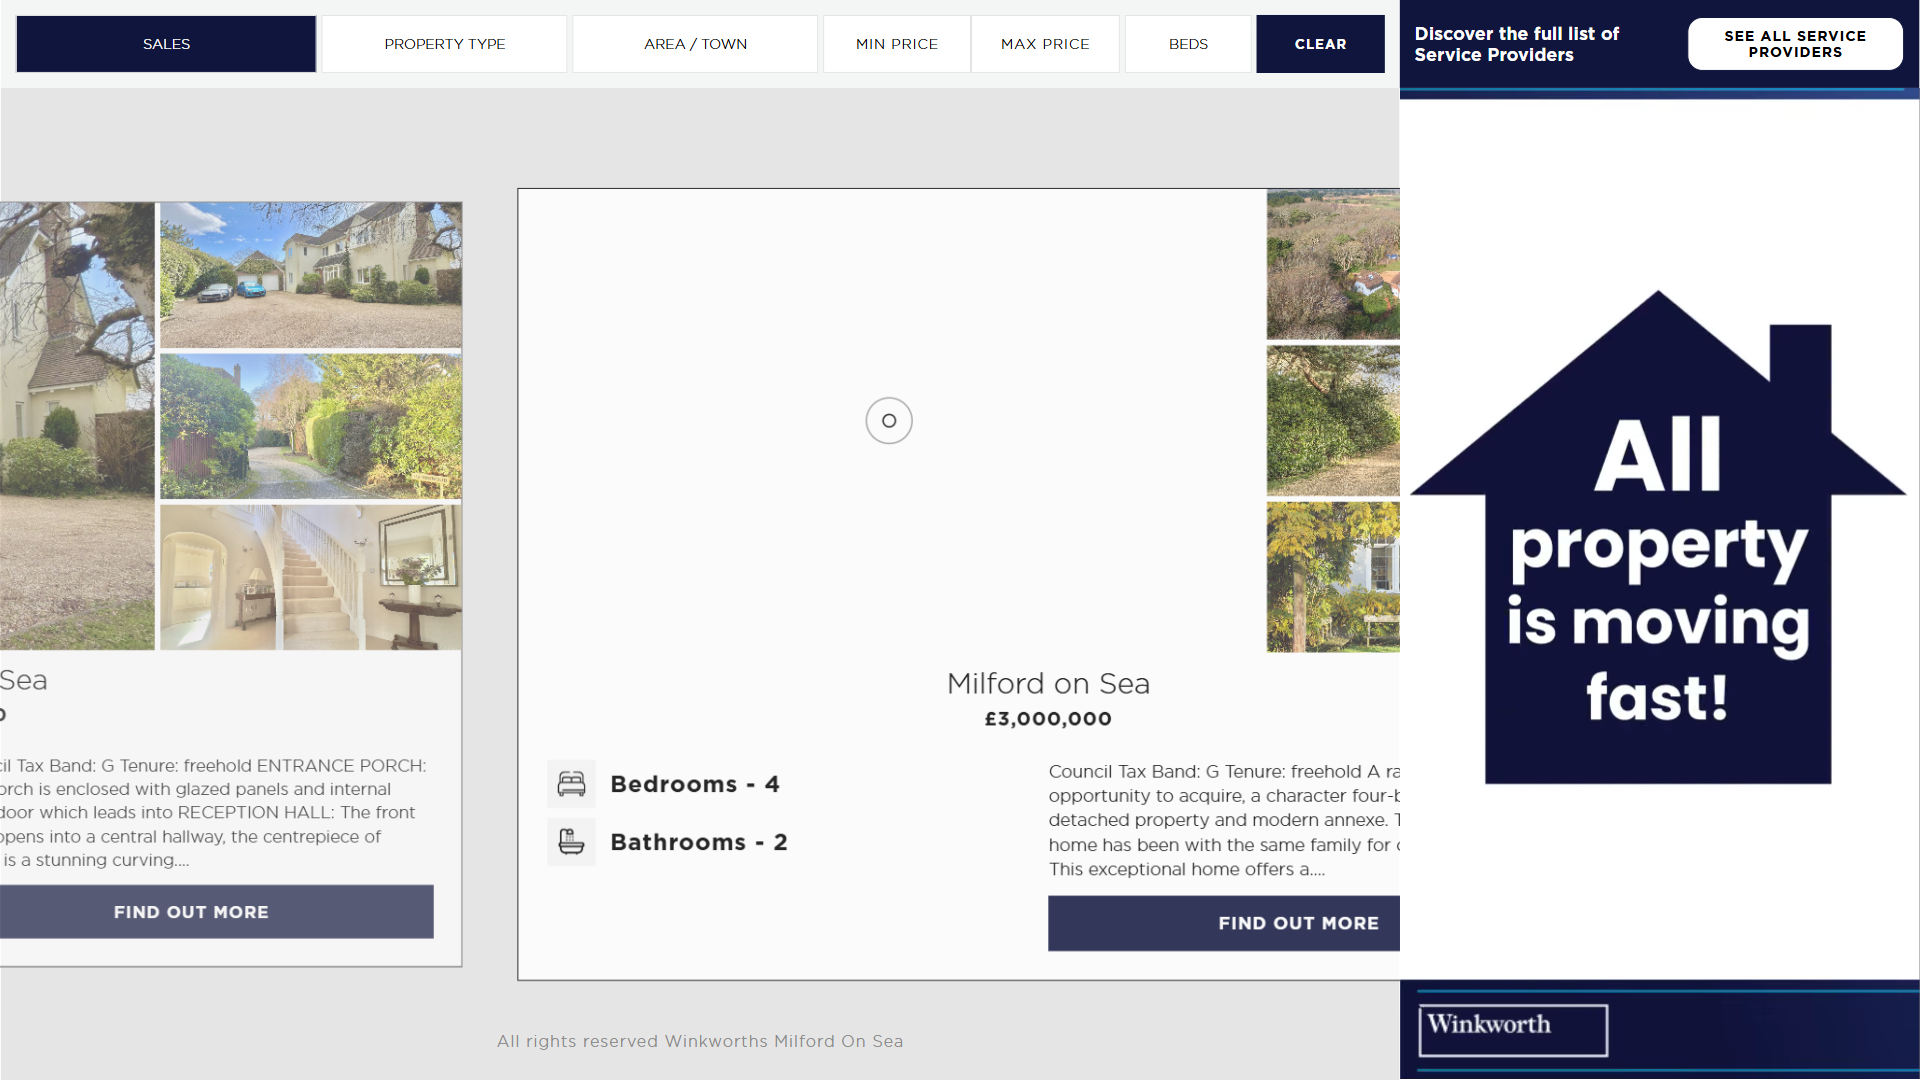The width and height of the screenshot is (1920, 1080).
Task: Open the aerial woodland thumbnail photo
Action: click(1332, 265)
